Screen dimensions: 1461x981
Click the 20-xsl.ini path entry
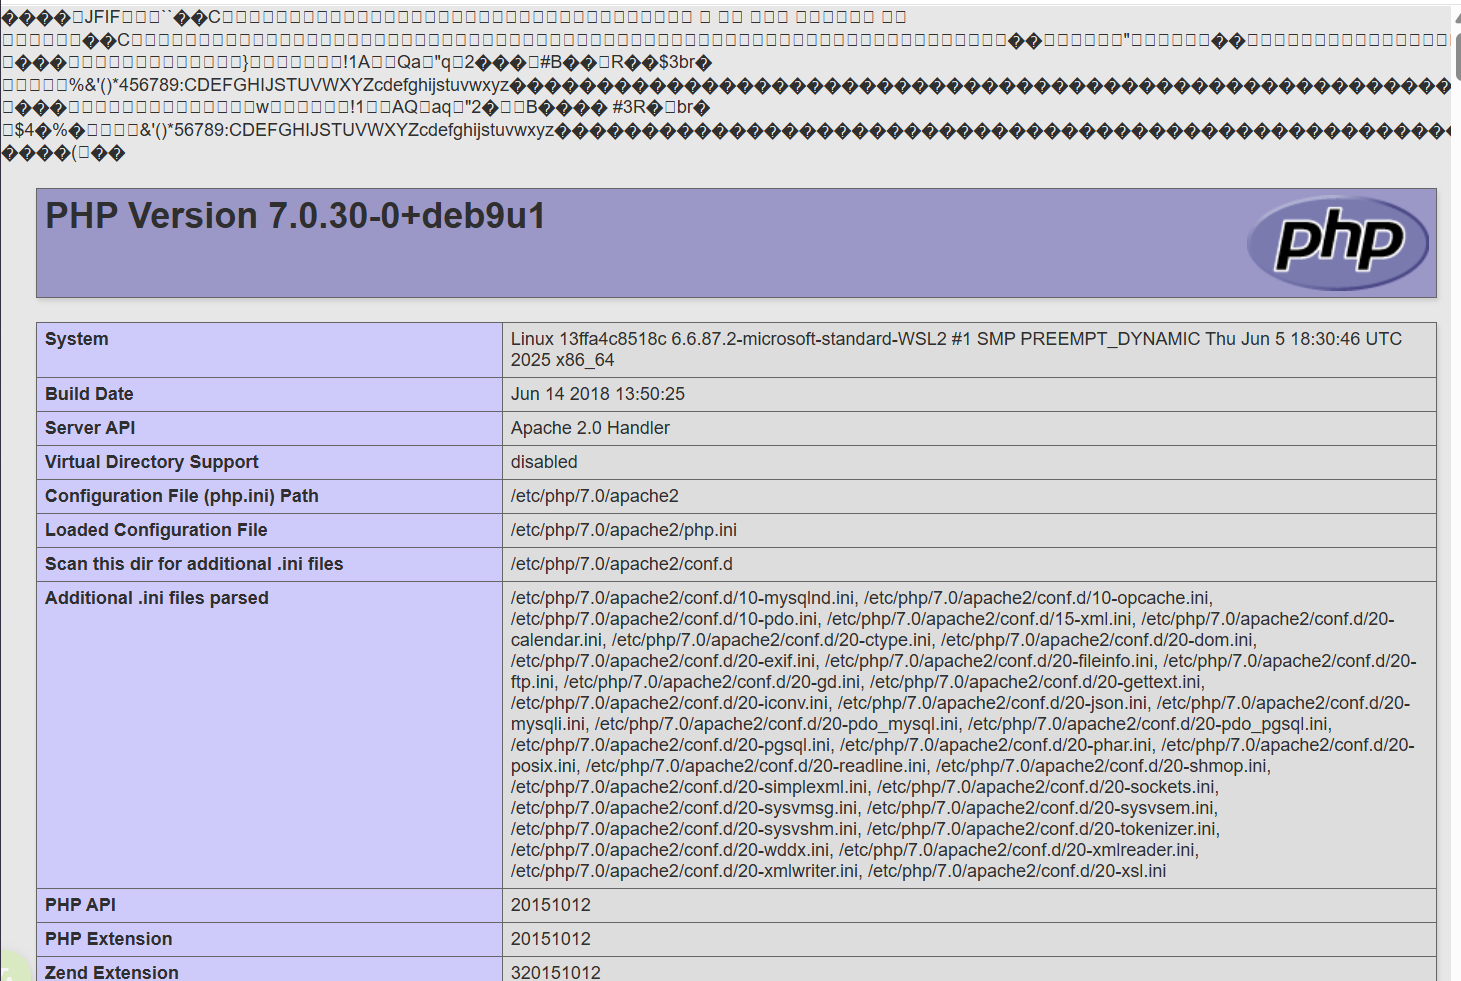point(1017,871)
